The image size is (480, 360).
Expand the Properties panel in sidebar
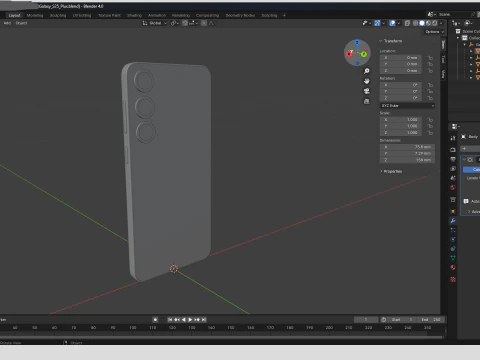(391, 171)
